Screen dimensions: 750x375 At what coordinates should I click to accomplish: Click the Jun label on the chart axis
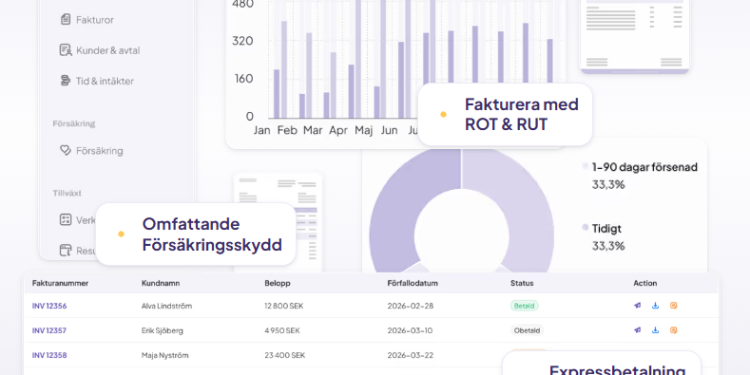click(389, 130)
